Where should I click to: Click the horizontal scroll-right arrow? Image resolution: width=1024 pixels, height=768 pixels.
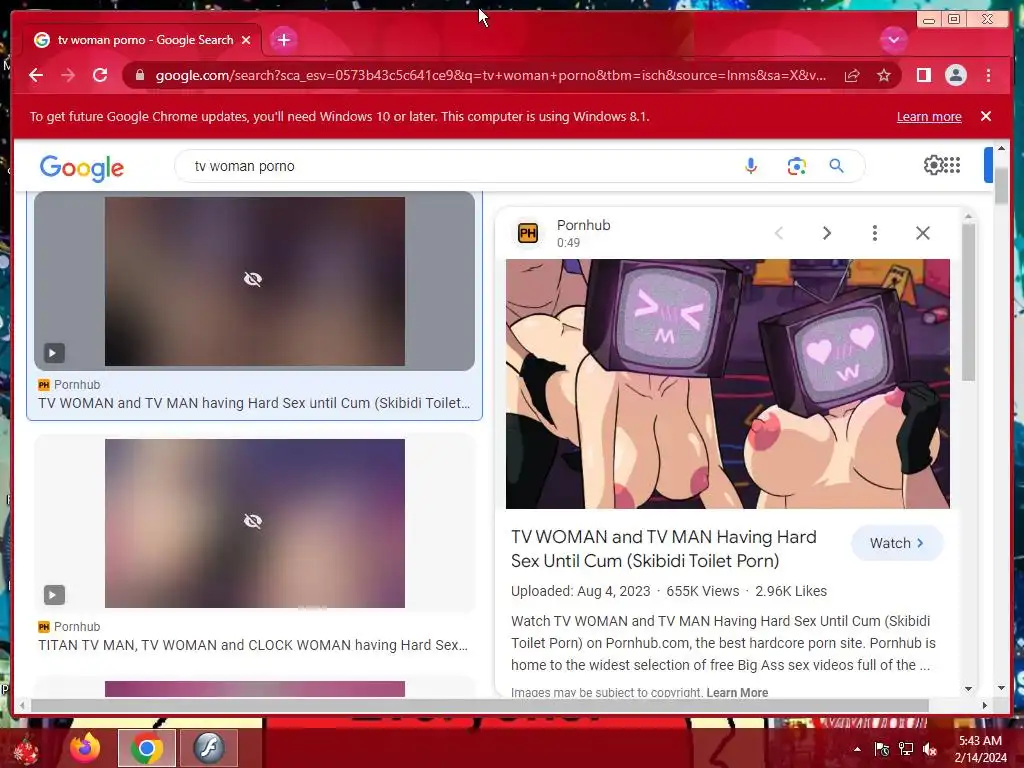(x=985, y=705)
